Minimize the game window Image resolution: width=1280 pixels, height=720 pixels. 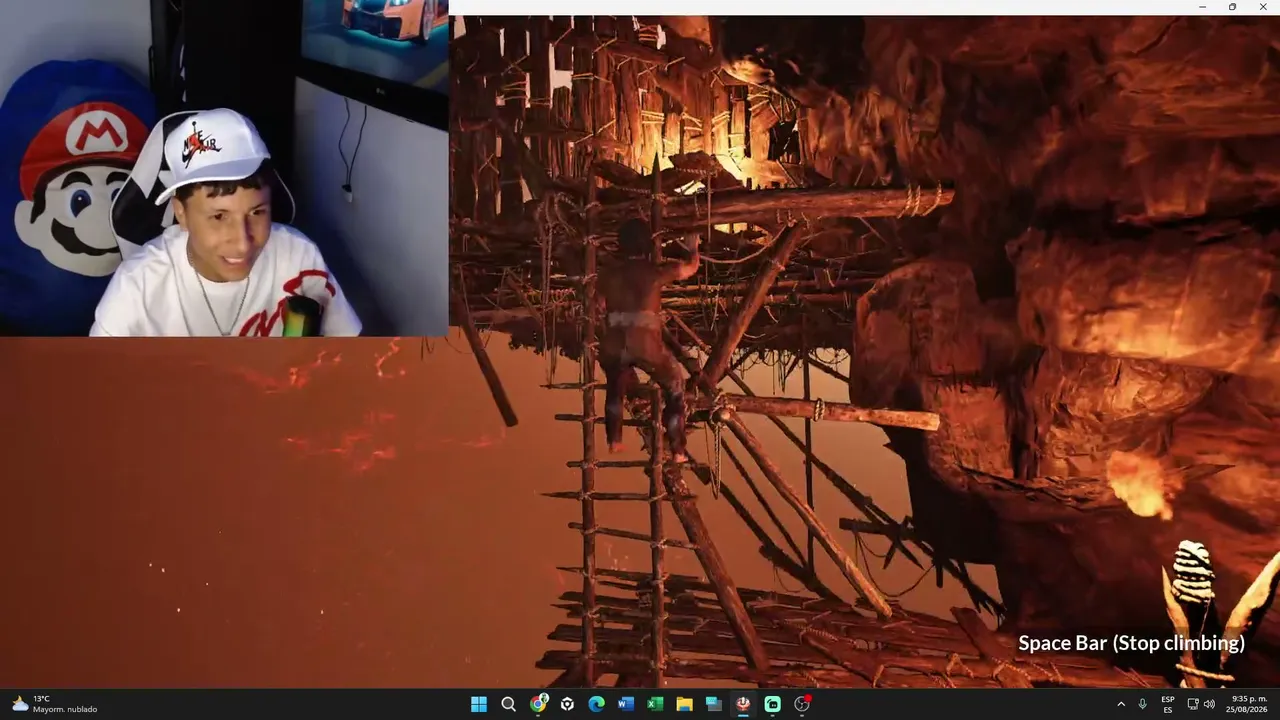point(1203,7)
